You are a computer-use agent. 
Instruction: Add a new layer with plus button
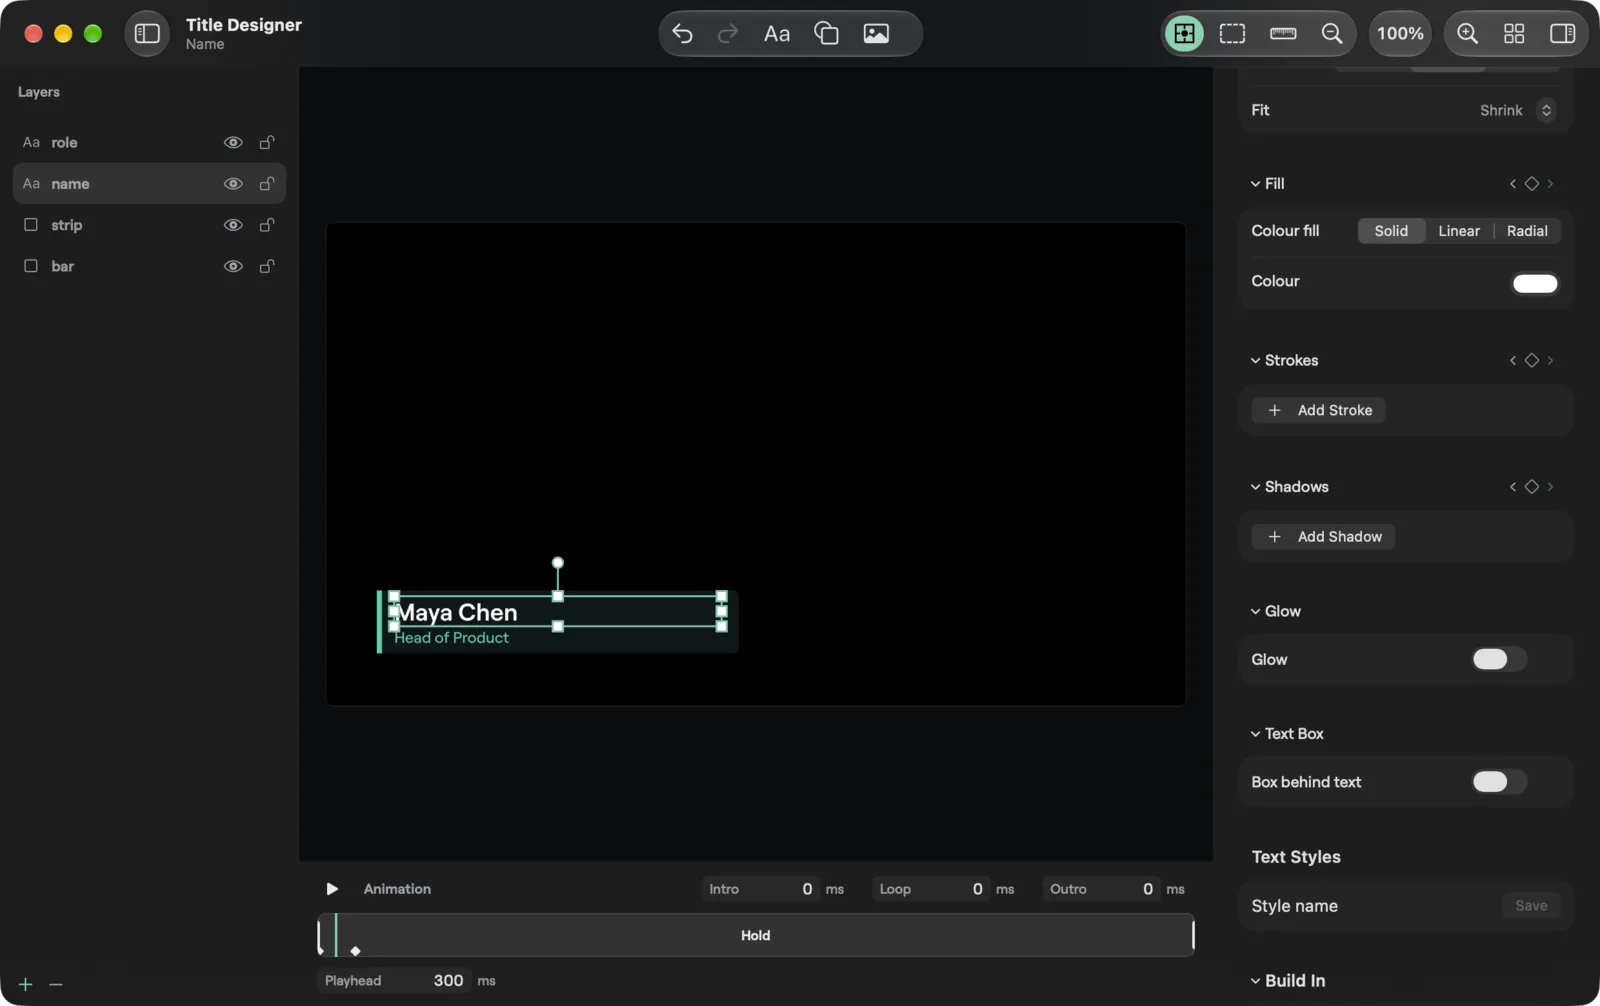[x=26, y=985]
